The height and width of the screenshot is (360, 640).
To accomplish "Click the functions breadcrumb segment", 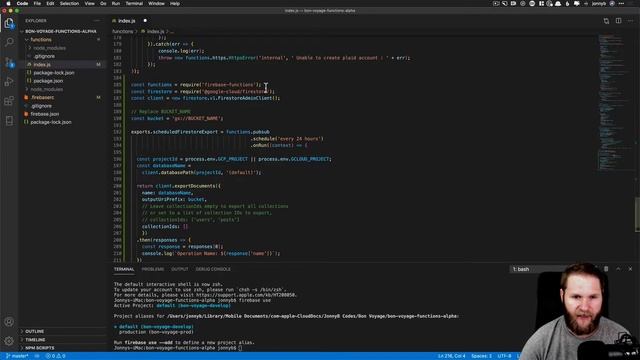I will (122, 31).
